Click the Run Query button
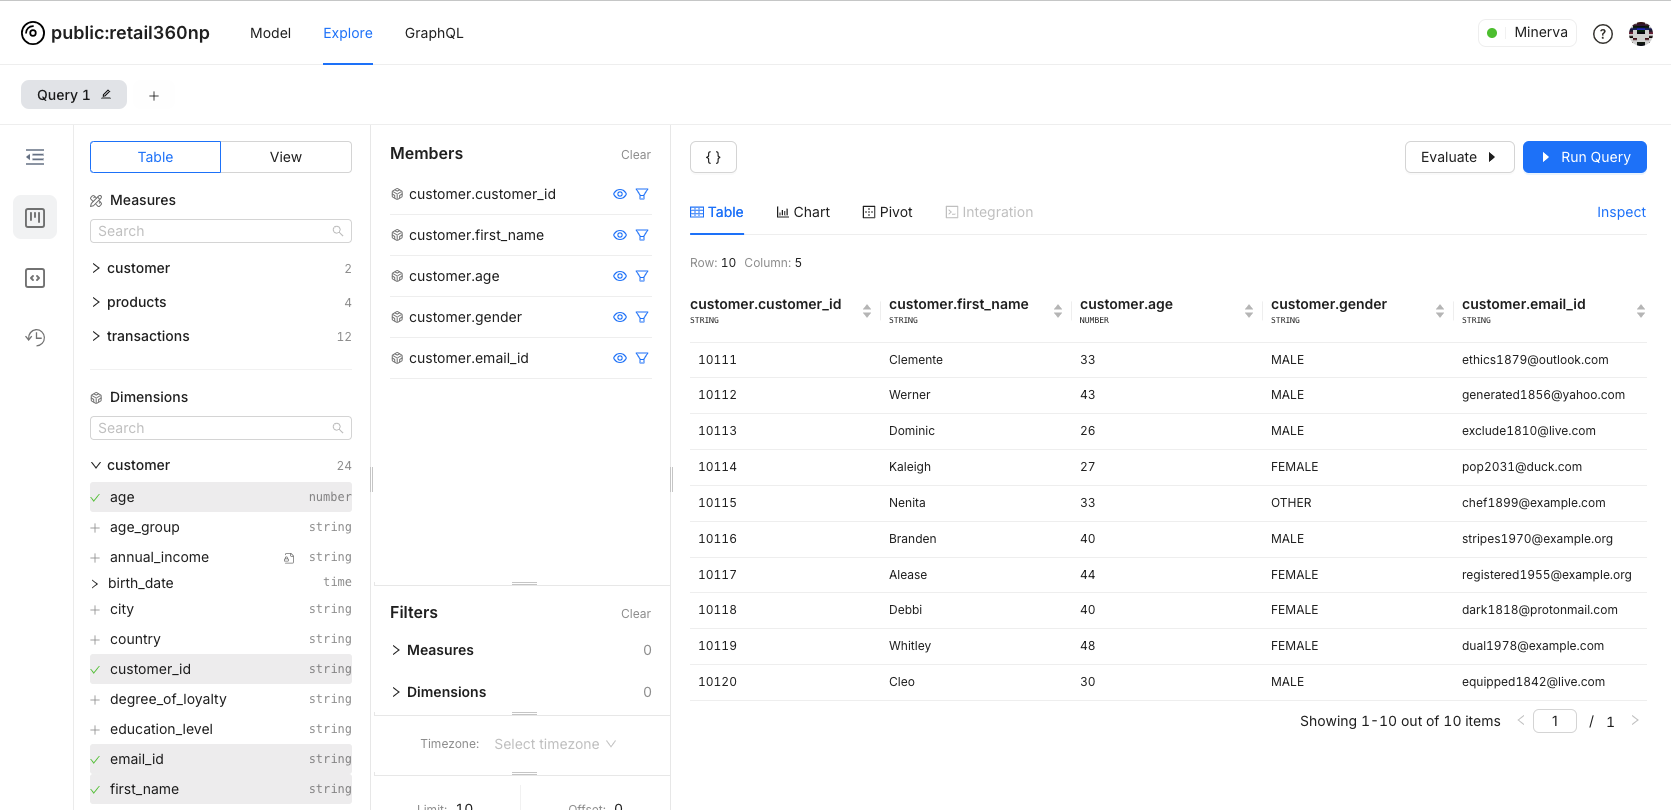 point(1584,157)
